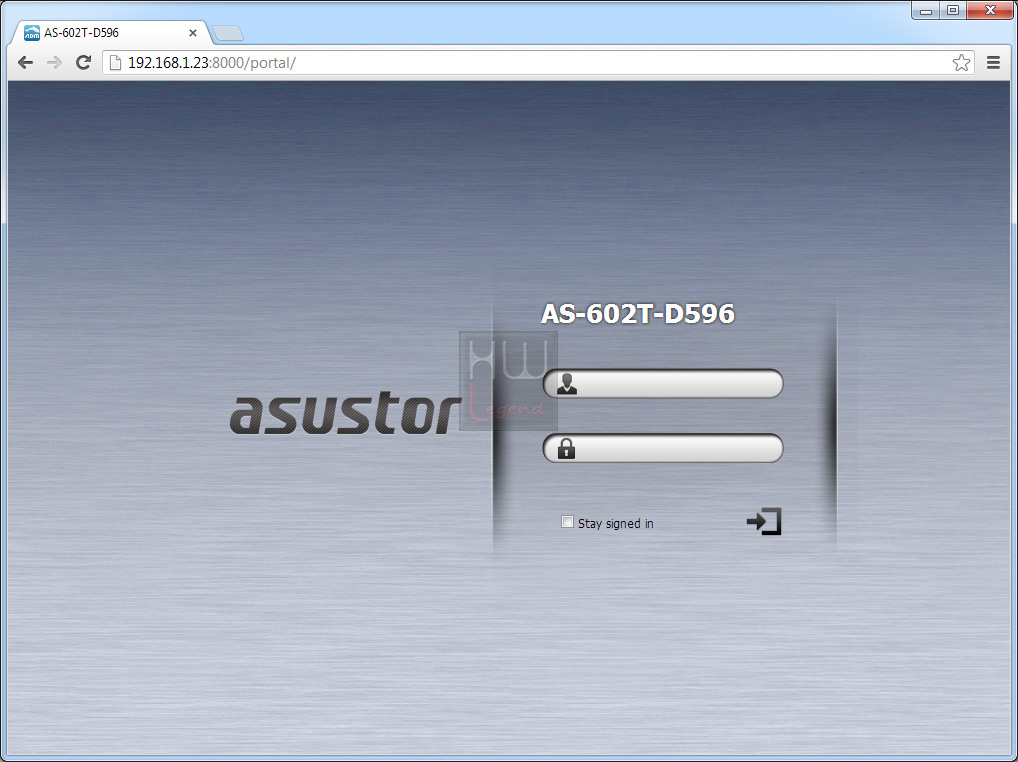This screenshot has height=762, width=1018.
Task: Click the padlock icon in password field
Action: (566, 448)
